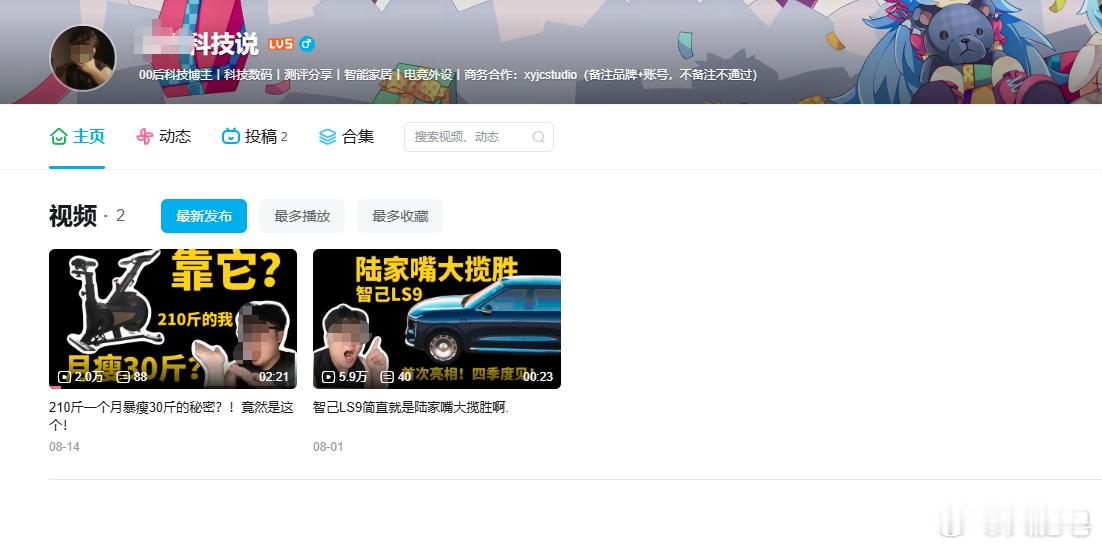The image size is (1102, 548).
Task: Click the pinwheel icon beside 动态
Action: (144, 136)
